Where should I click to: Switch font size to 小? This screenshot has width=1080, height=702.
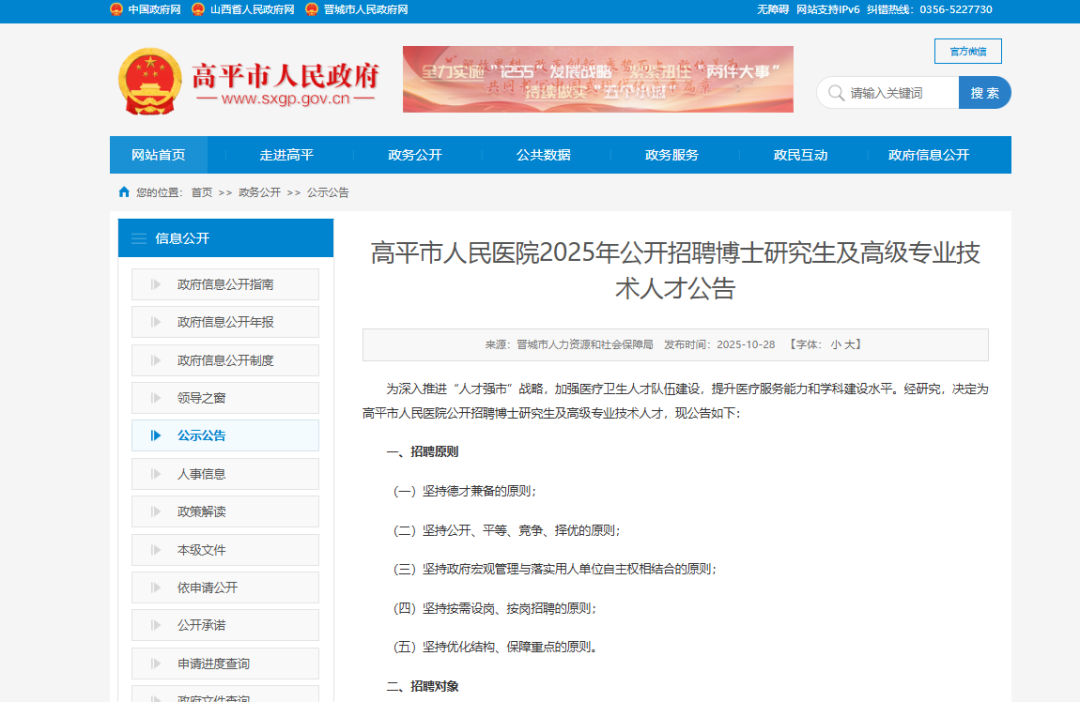pos(835,344)
